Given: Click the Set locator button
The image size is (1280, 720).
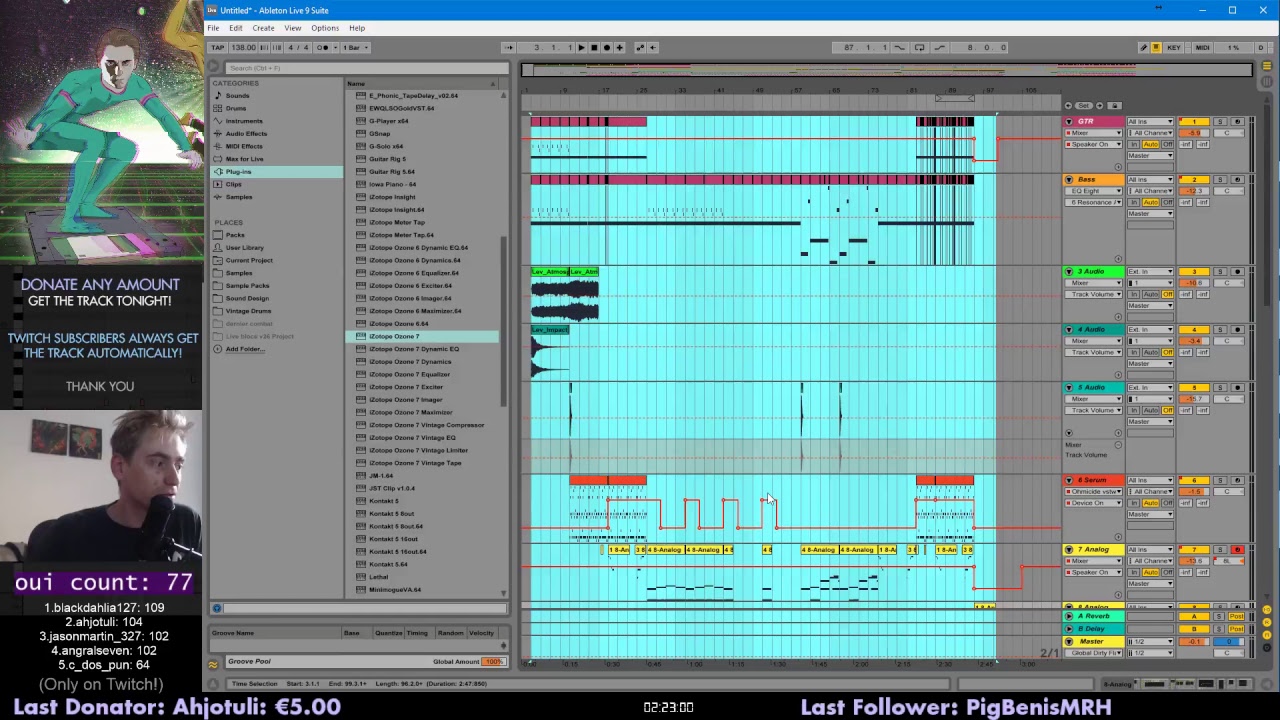Looking at the screenshot, I should click(1083, 105).
